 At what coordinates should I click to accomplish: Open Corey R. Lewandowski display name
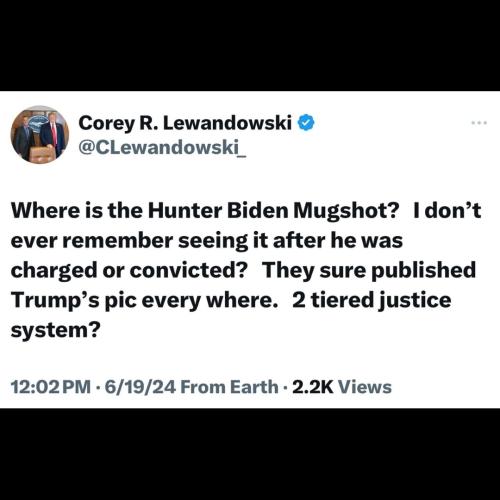pos(185,123)
